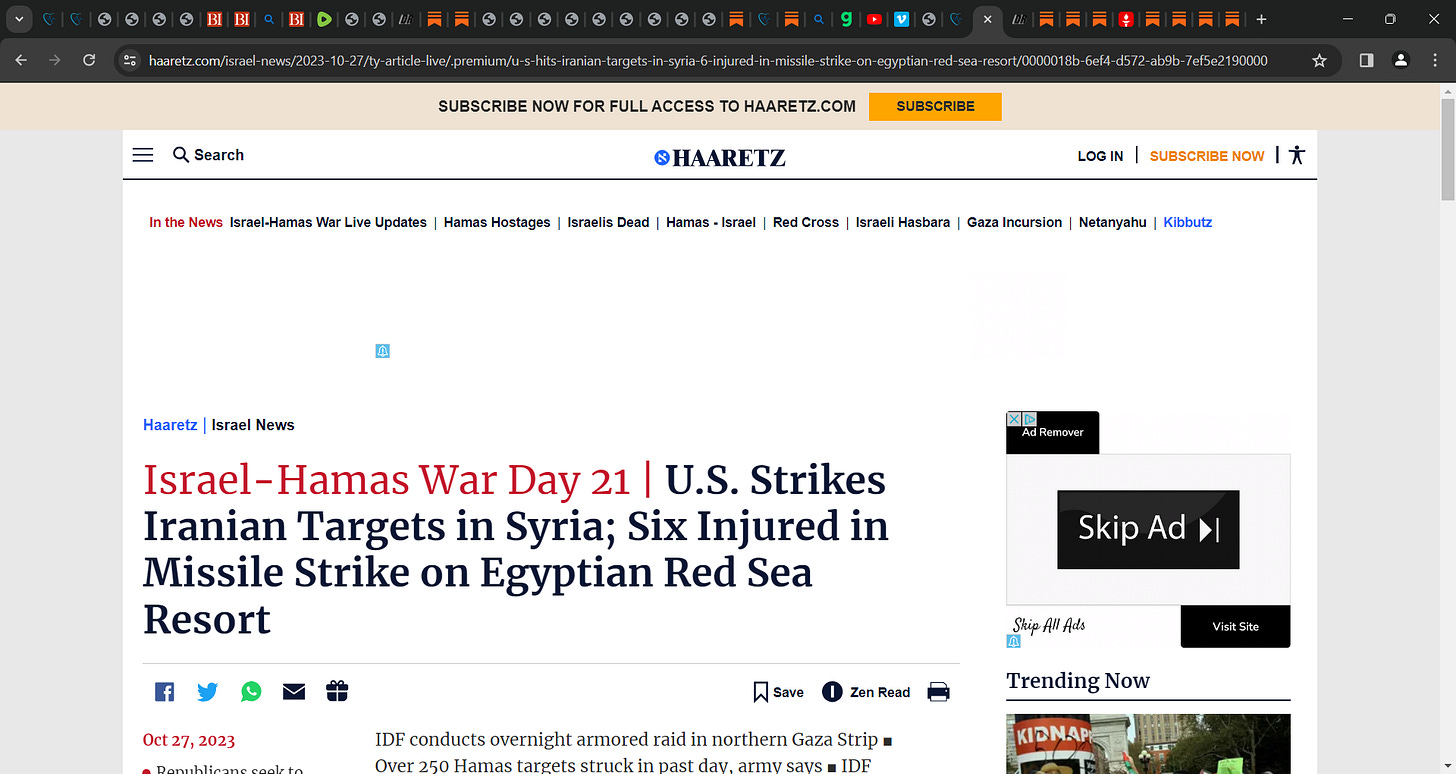Switch to the green play-button tab

point(324,19)
